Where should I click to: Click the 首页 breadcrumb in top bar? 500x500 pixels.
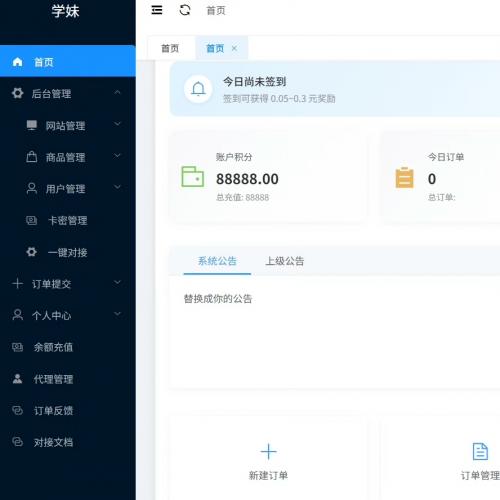[216, 10]
